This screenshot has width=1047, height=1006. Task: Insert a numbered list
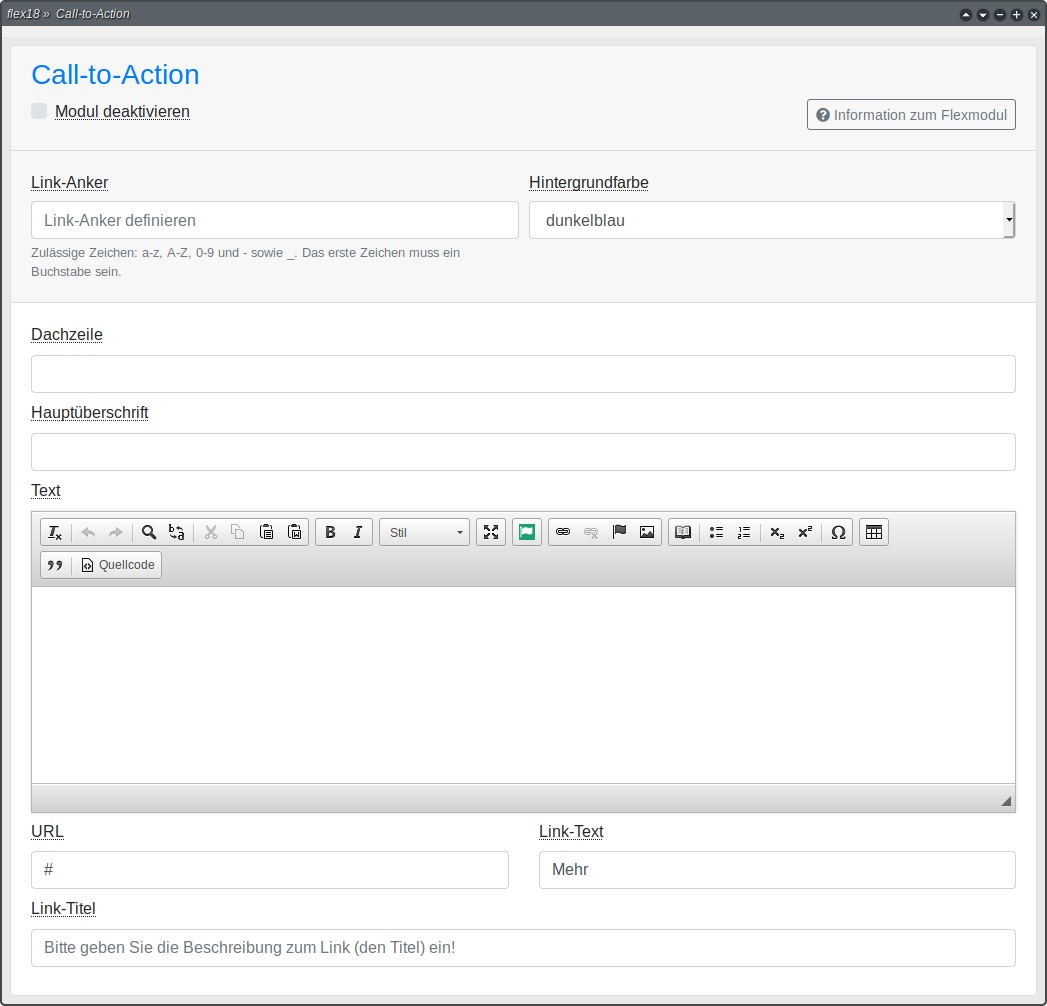(x=743, y=533)
